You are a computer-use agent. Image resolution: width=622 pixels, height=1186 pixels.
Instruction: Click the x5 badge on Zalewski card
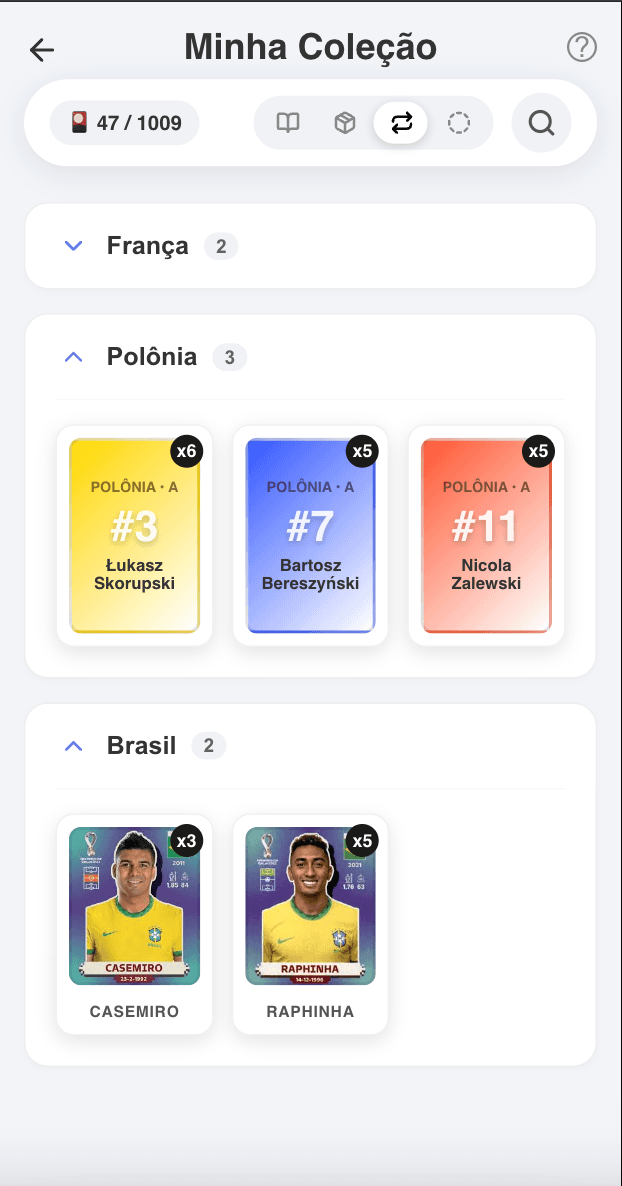click(538, 451)
